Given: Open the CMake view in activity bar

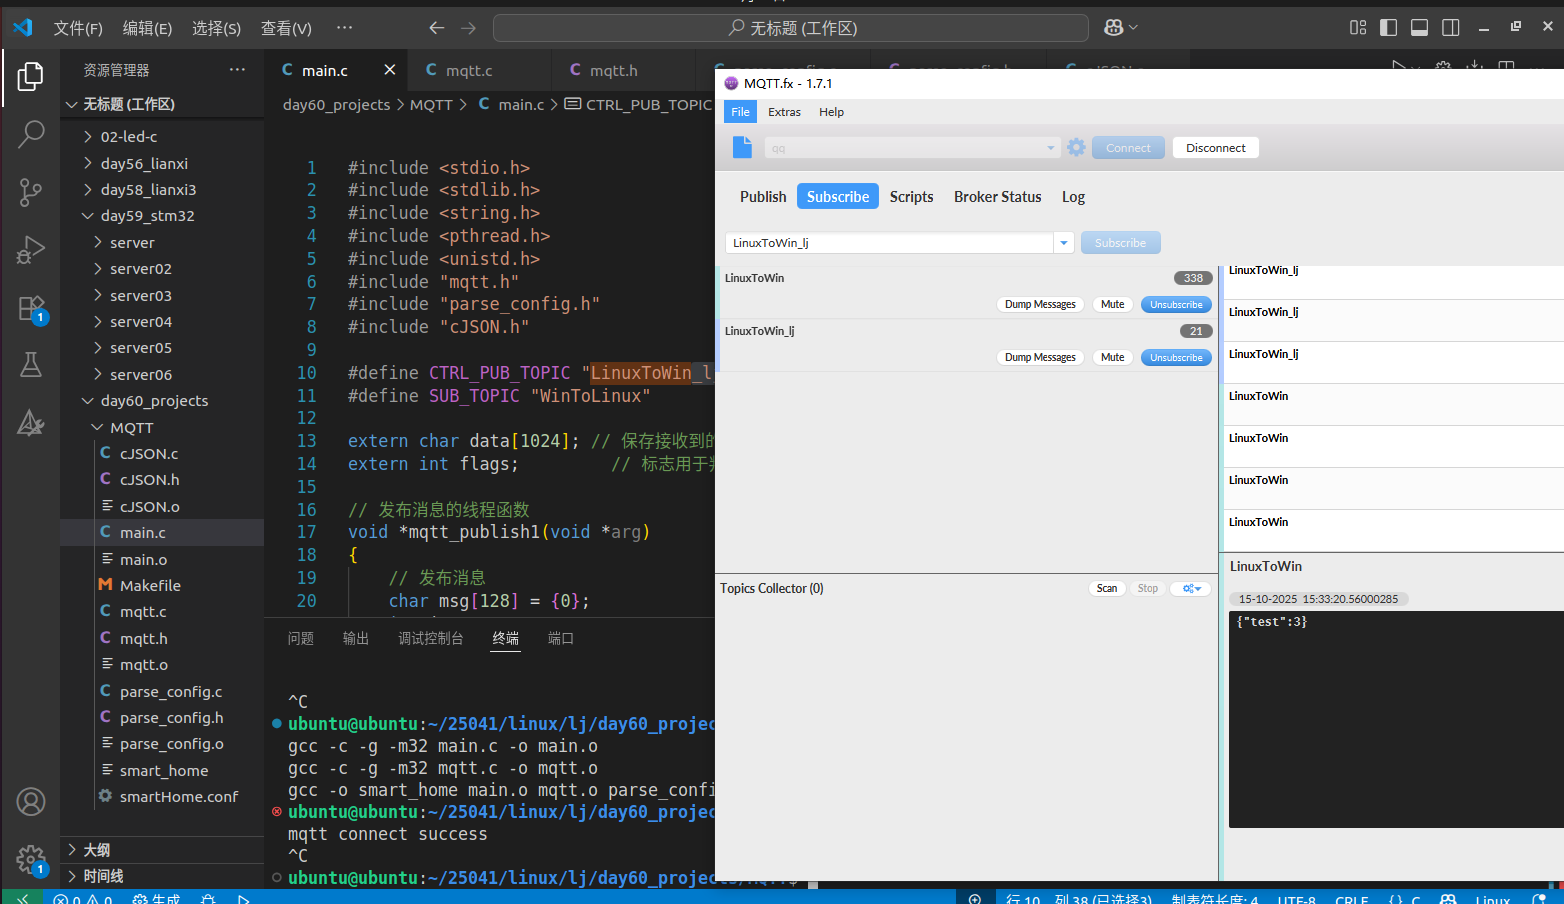Looking at the screenshot, I should coord(31,423).
